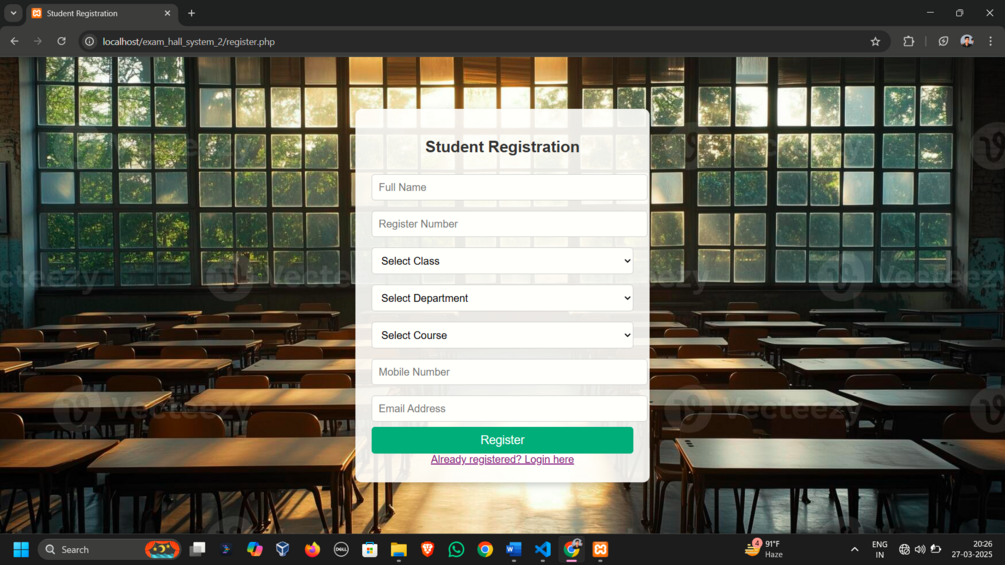The height and width of the screenshot is (565, 1005).
Task: Click the Email Address field
Action: (509, 409)
